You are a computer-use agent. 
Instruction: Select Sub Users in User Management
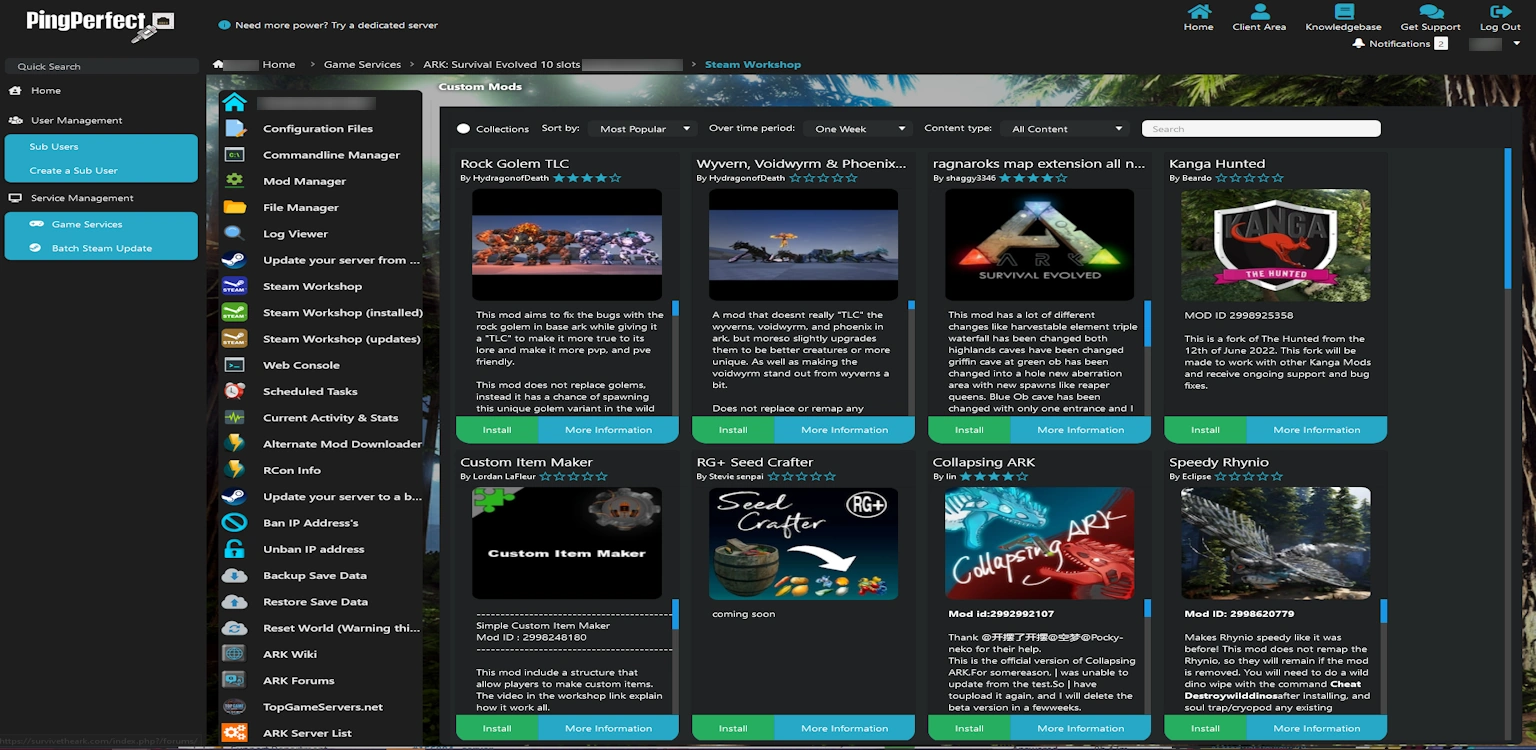(x=54, y=147)
